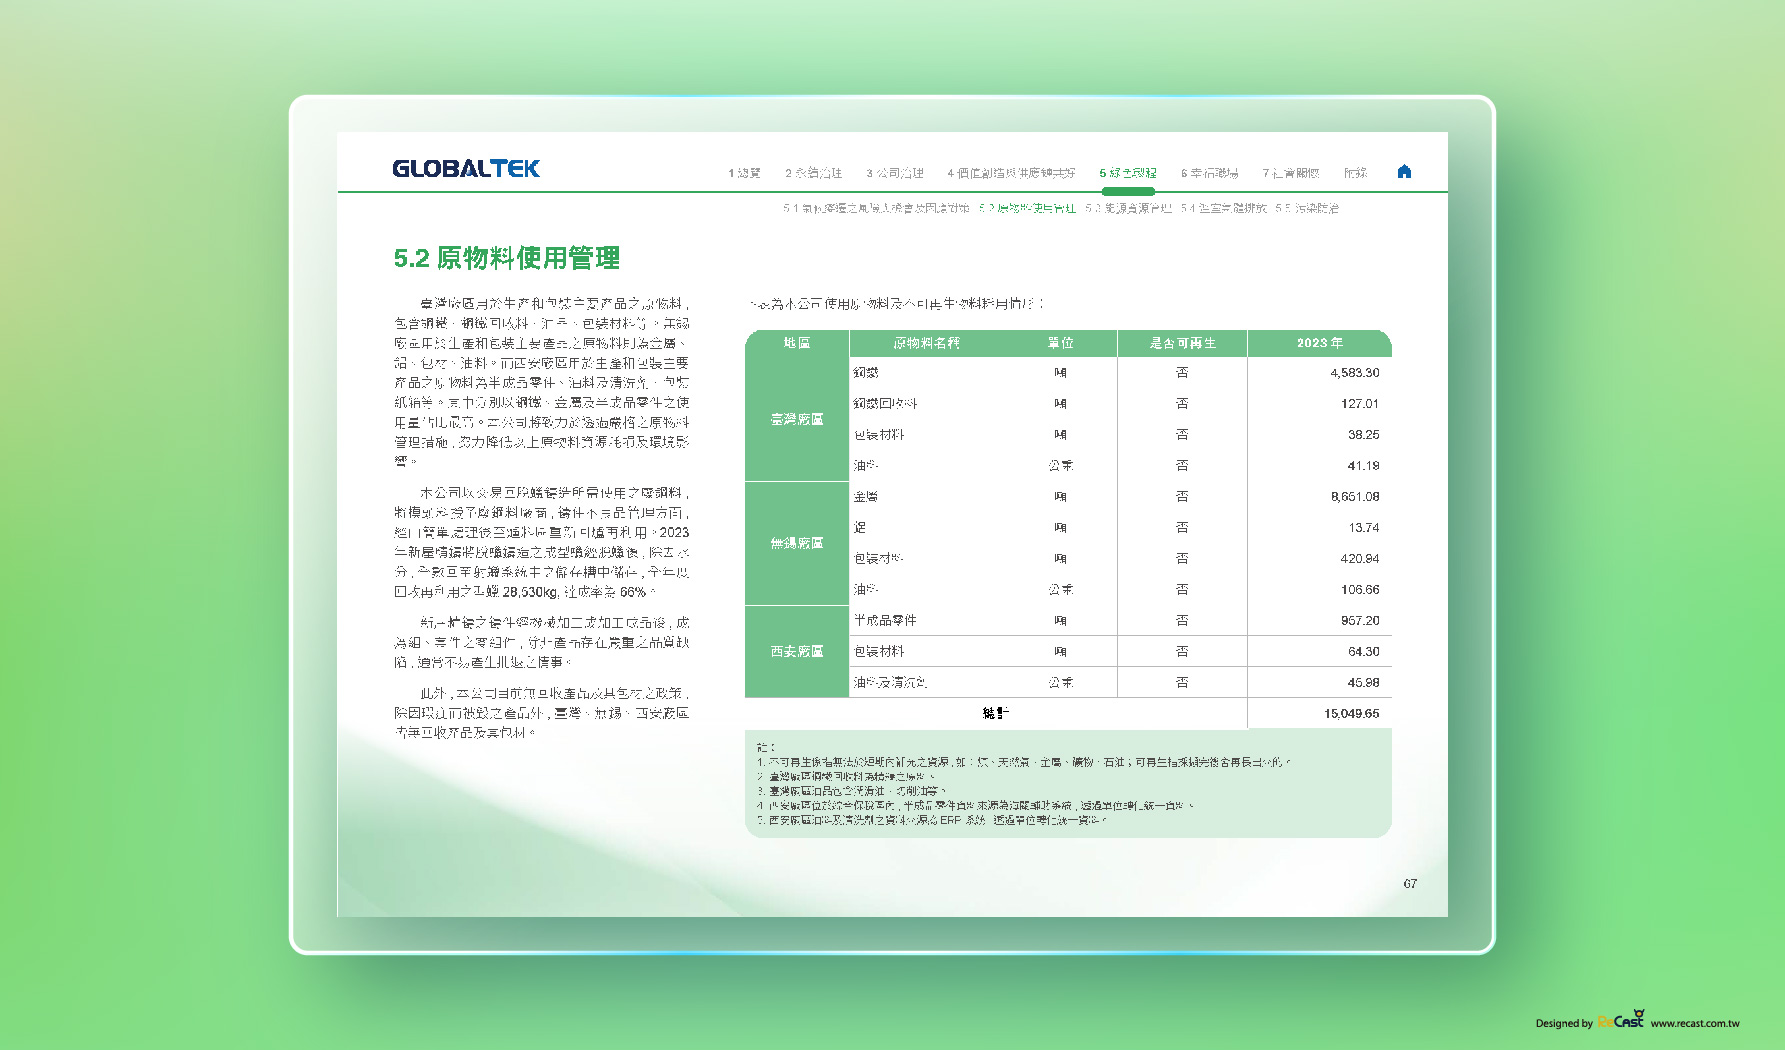
Task: Click the 臺灣廠區 region cell
Action: tap(797, 419)
